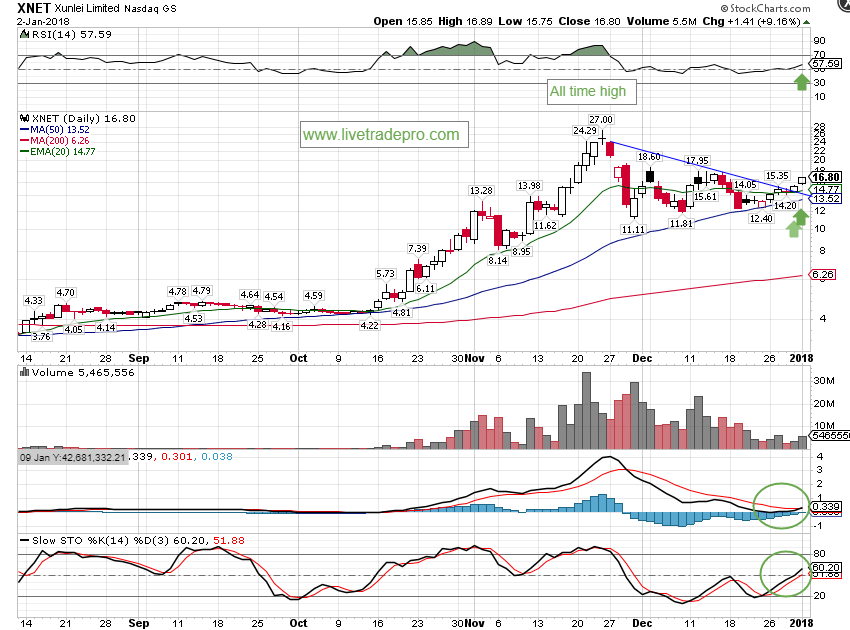Select the 6.26 MA(200) value tag
Viewport: 850px width, 630px height.
pos(824,275)
